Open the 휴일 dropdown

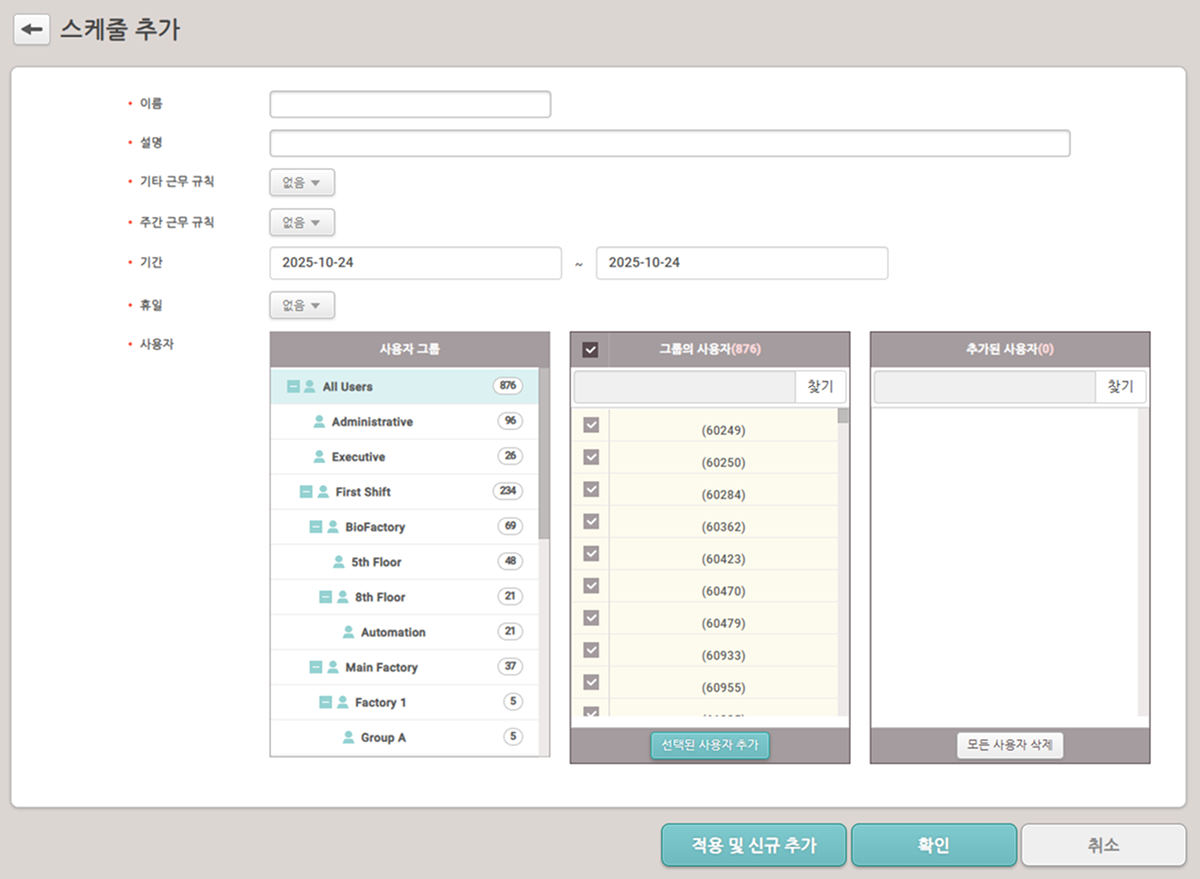pos(302,305)
